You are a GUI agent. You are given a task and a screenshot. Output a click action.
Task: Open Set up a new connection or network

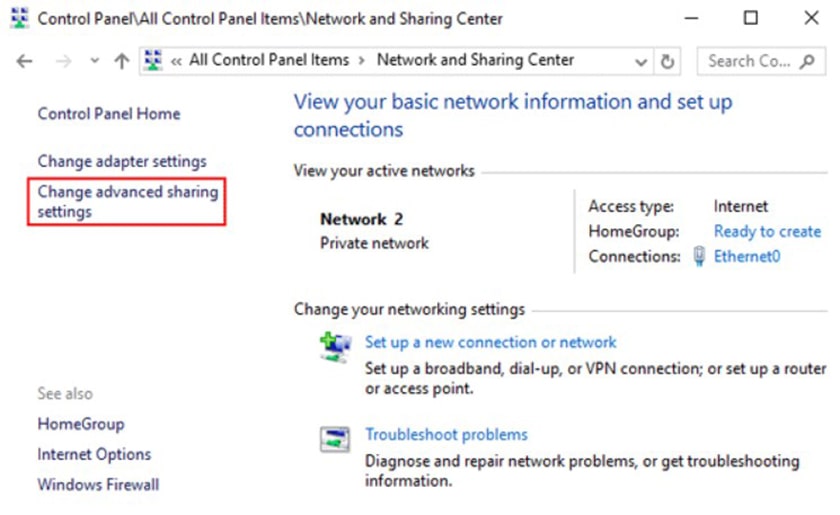pos(490,342)
